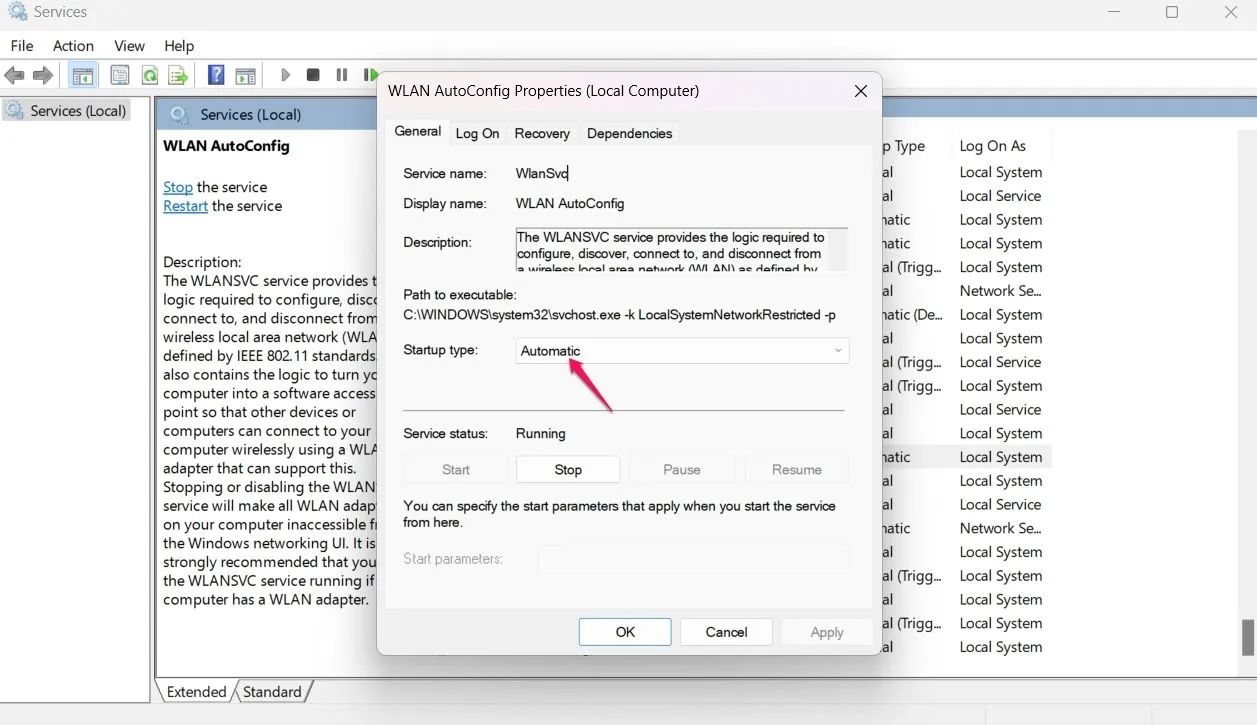1257x725 pixels.
Task: Click the bold 'WLAN AutoConfig' heading in left panel
Action: click(x=226, y=146)
